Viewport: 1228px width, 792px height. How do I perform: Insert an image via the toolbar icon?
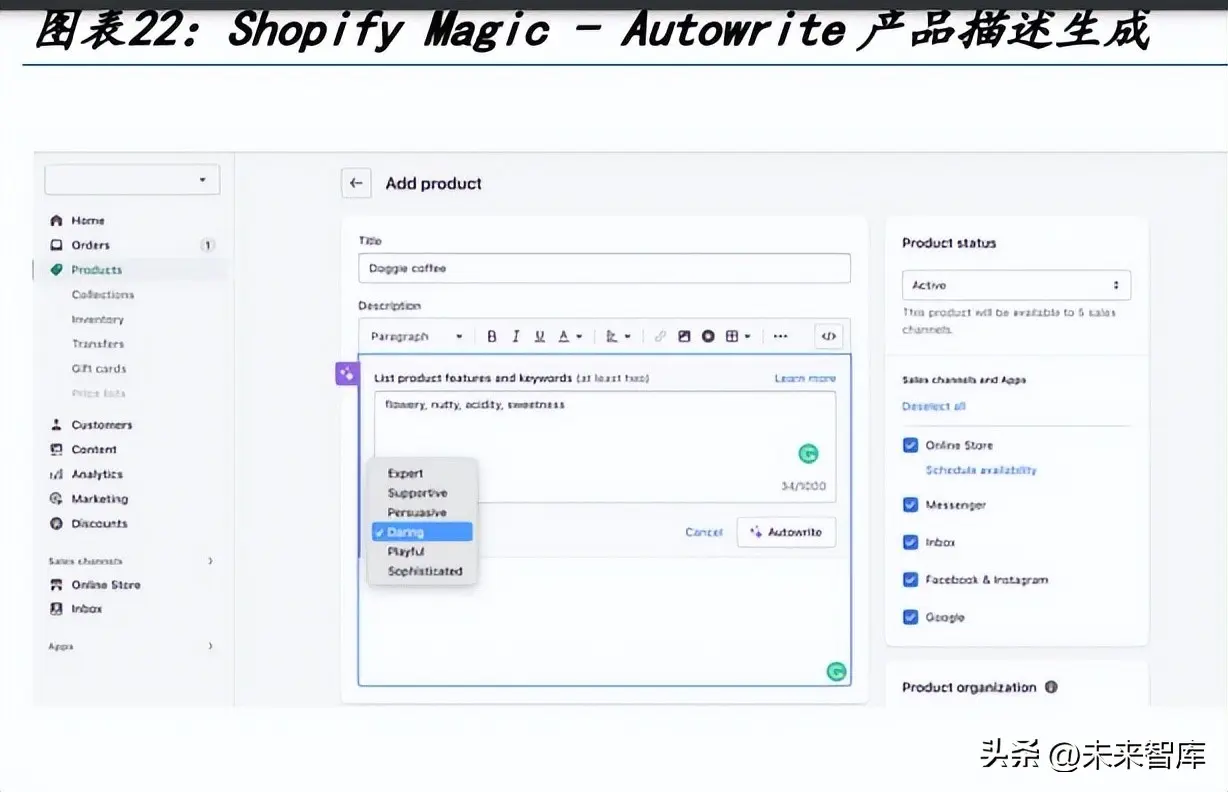pos(684,337)
